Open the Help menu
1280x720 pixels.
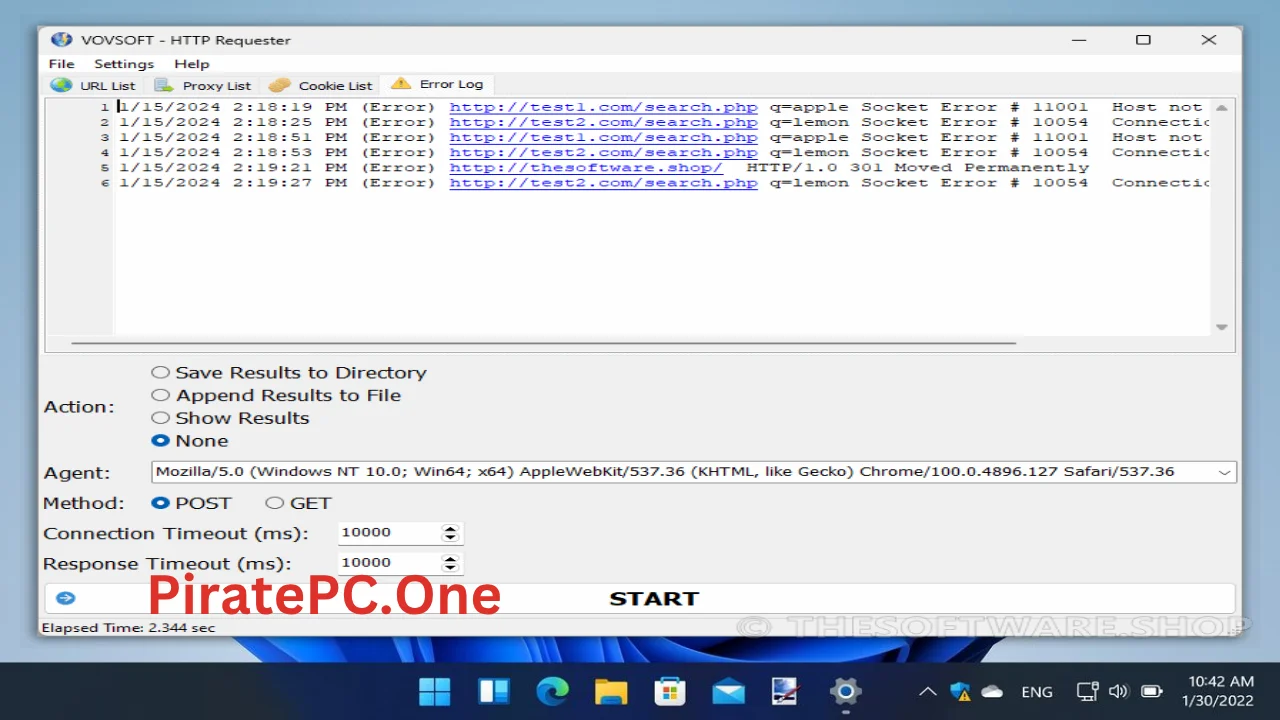(x=192, y=64)
